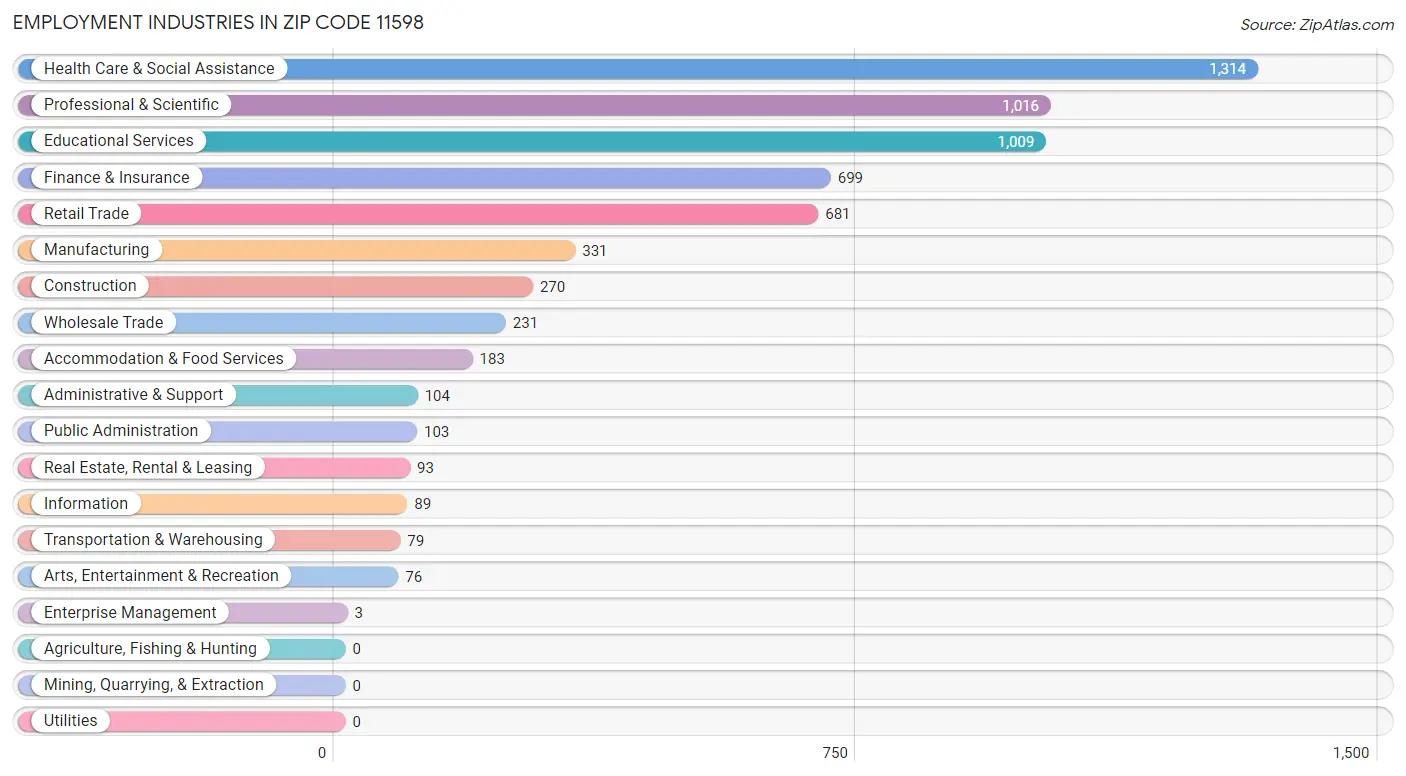Click the Educational Services label
Screen dimensions: 1406x776
coord(119,140)
